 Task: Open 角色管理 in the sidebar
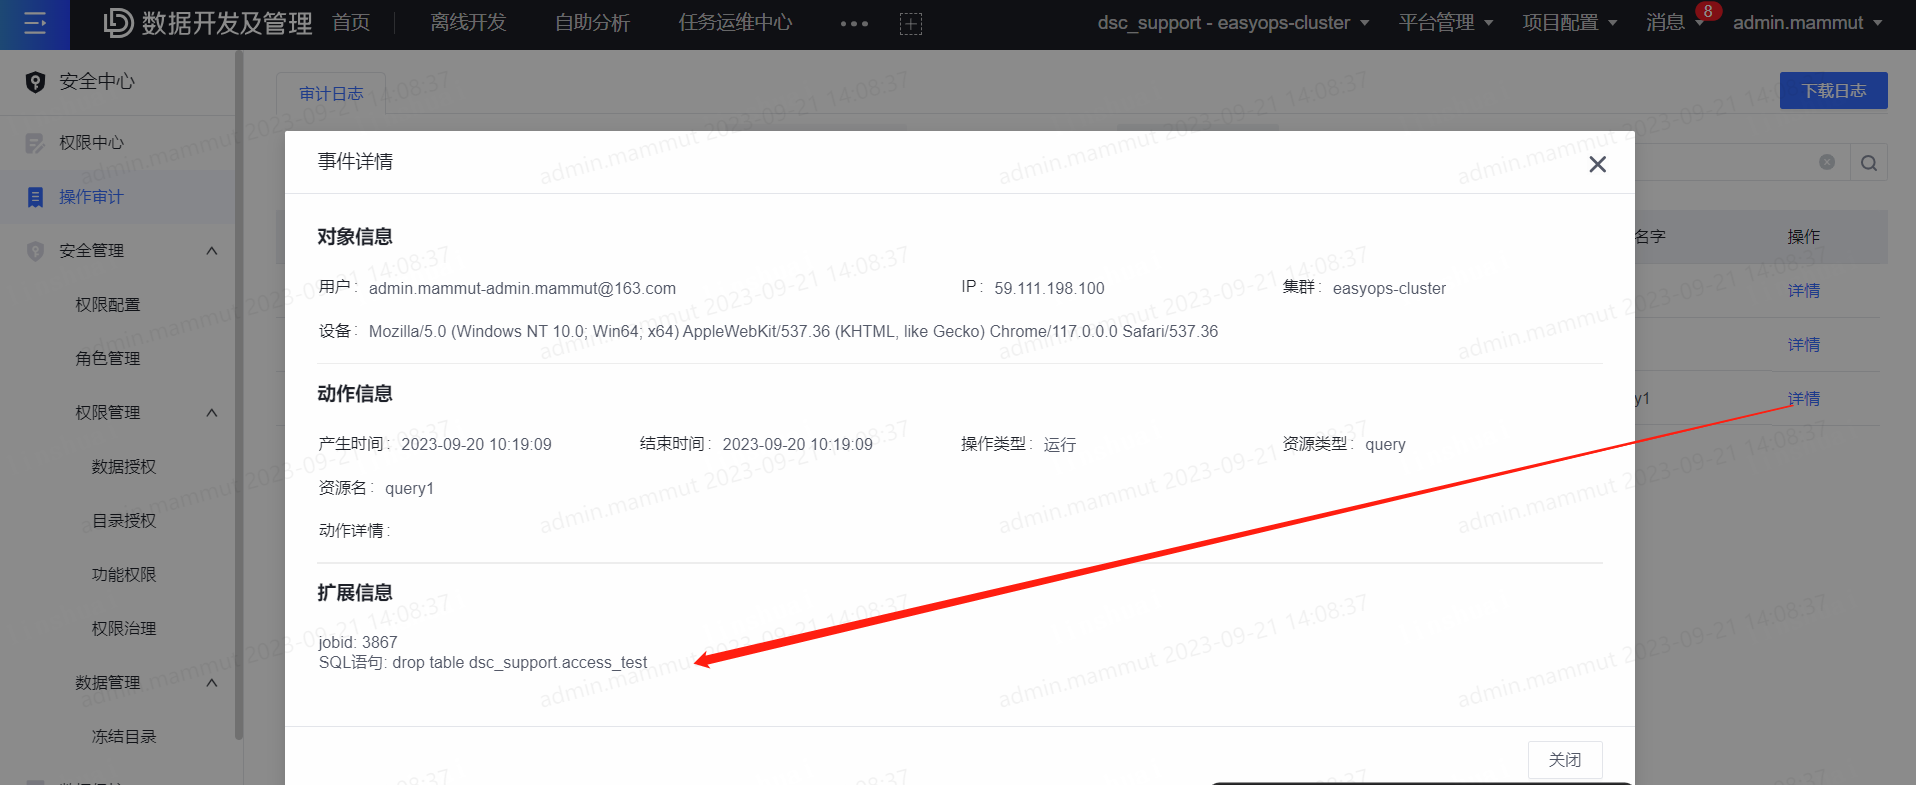[x=108, y=359]
